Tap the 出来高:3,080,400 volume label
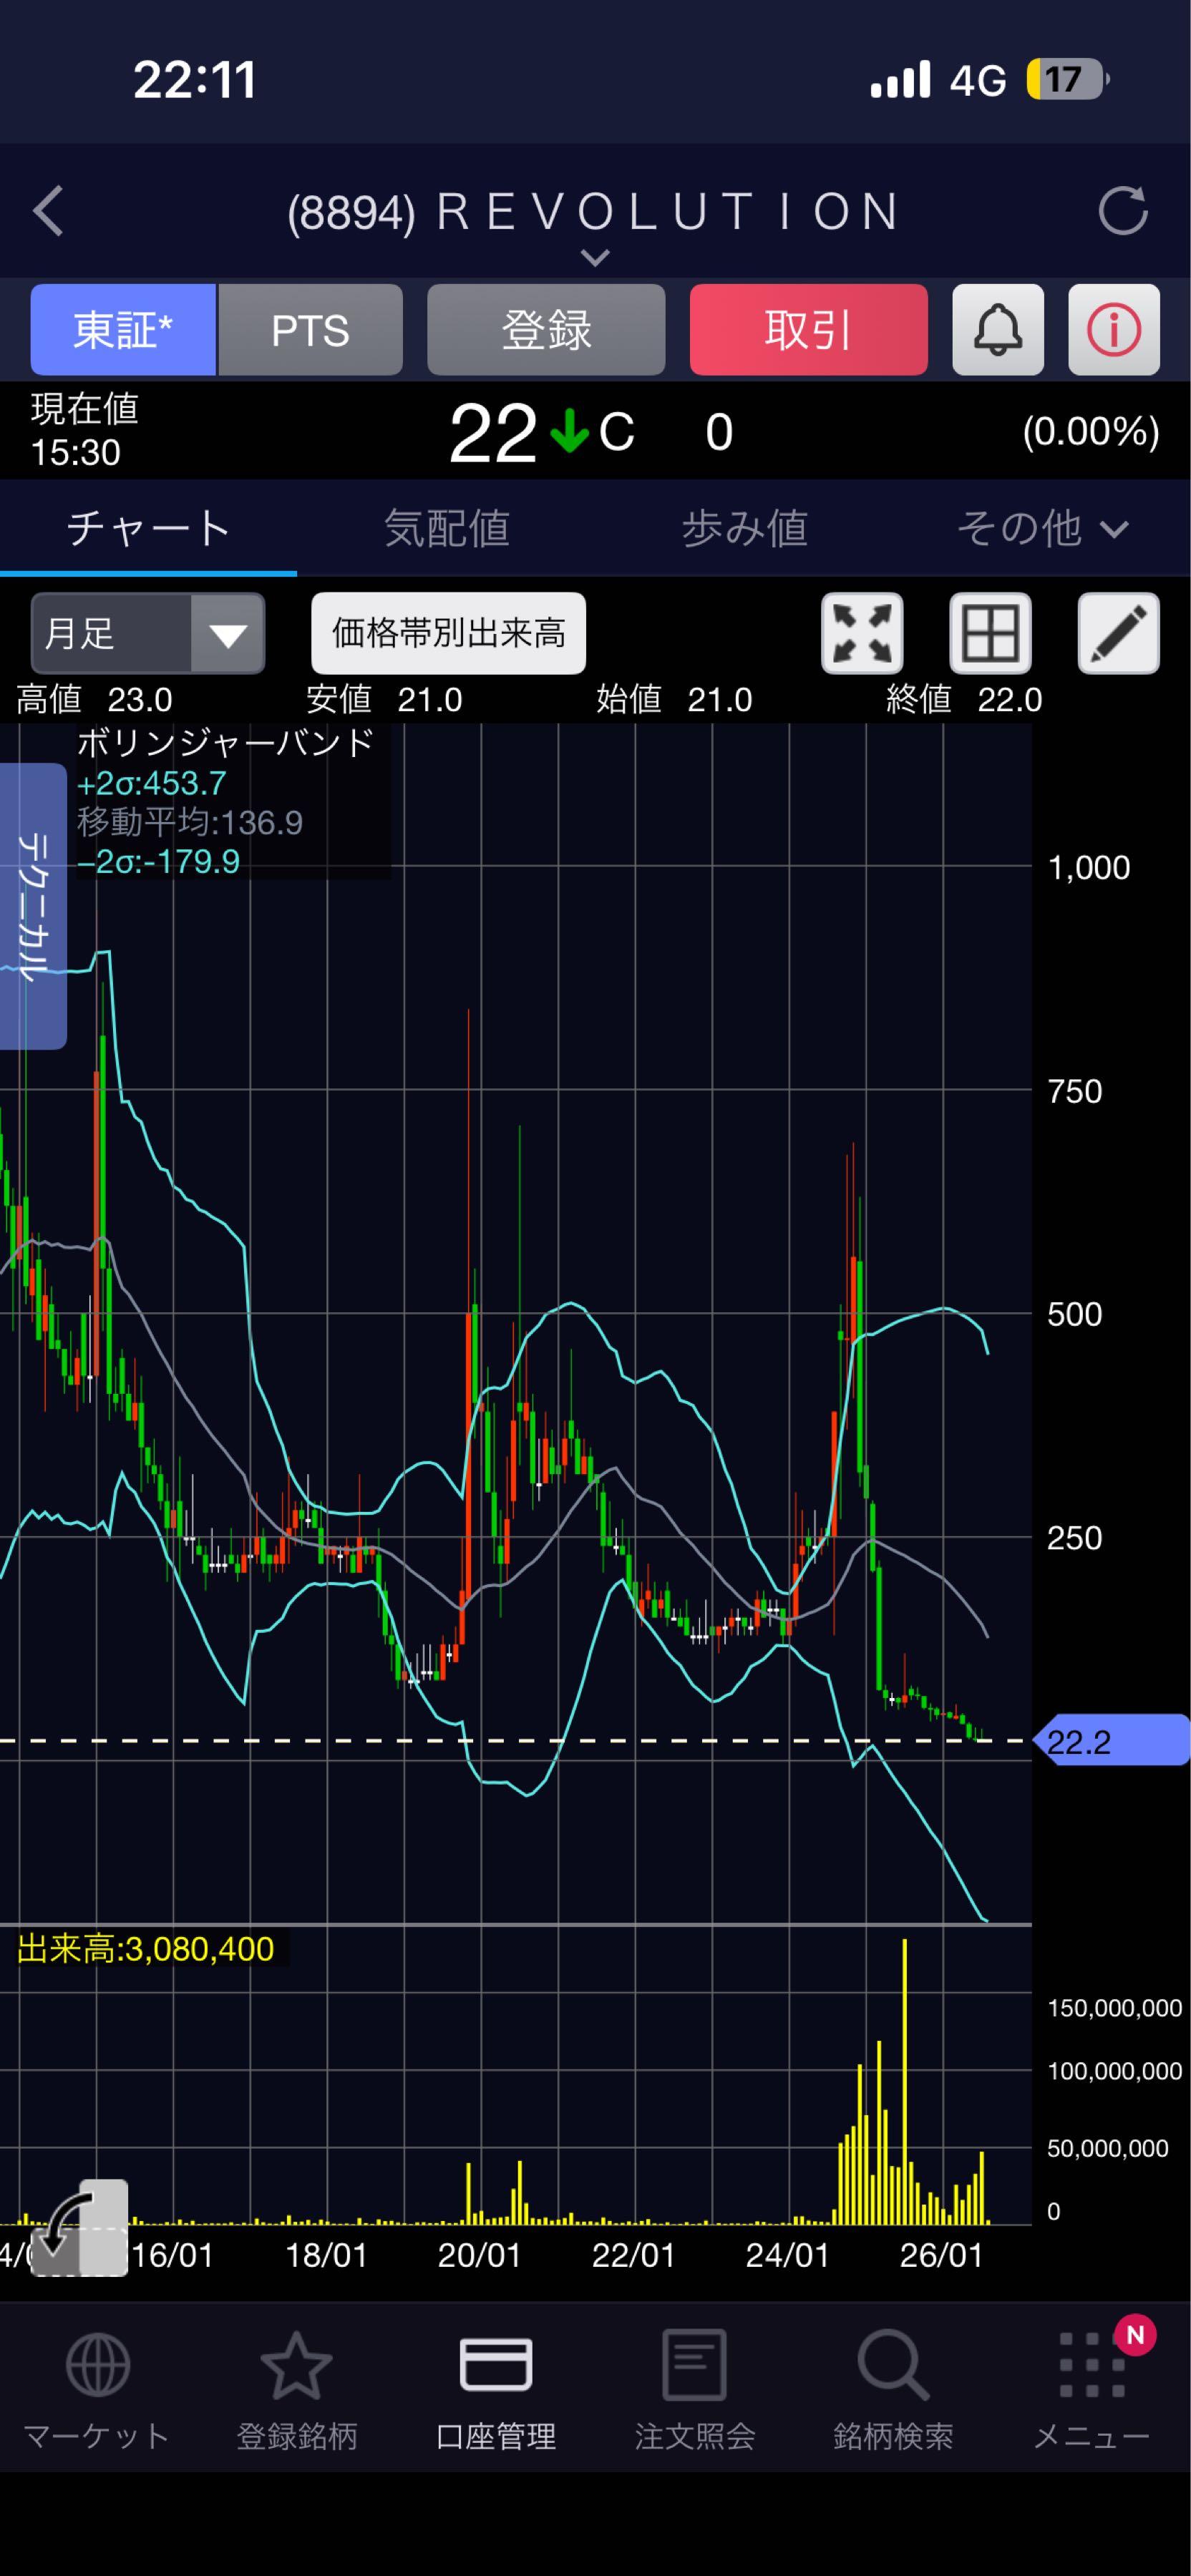 146,1949
